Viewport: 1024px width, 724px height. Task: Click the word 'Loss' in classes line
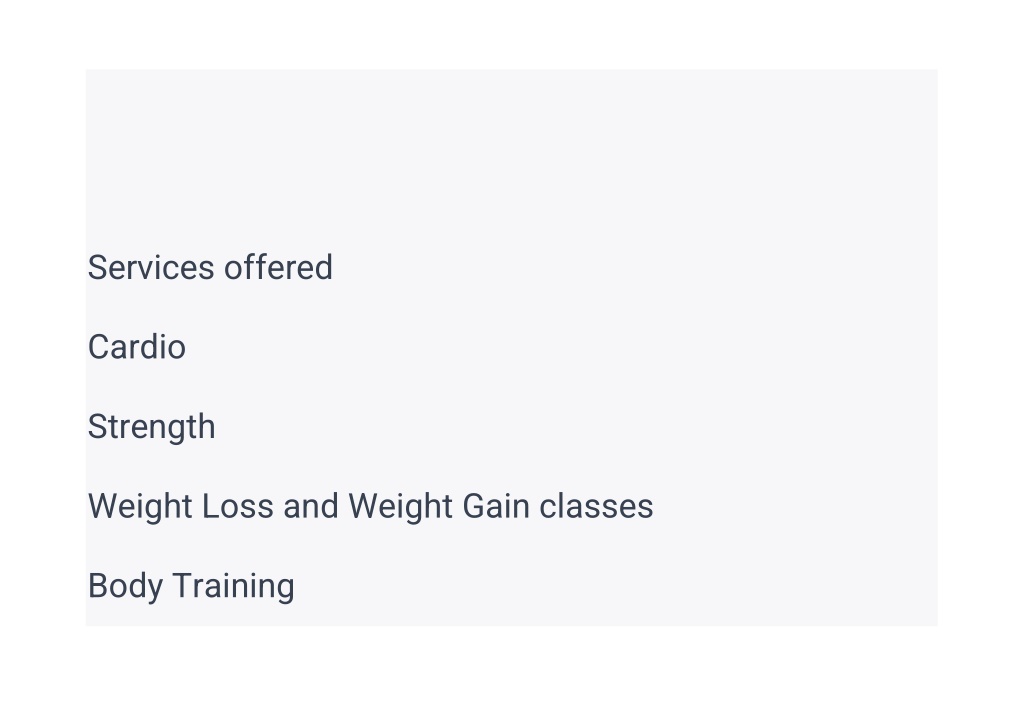coord(238,506)
